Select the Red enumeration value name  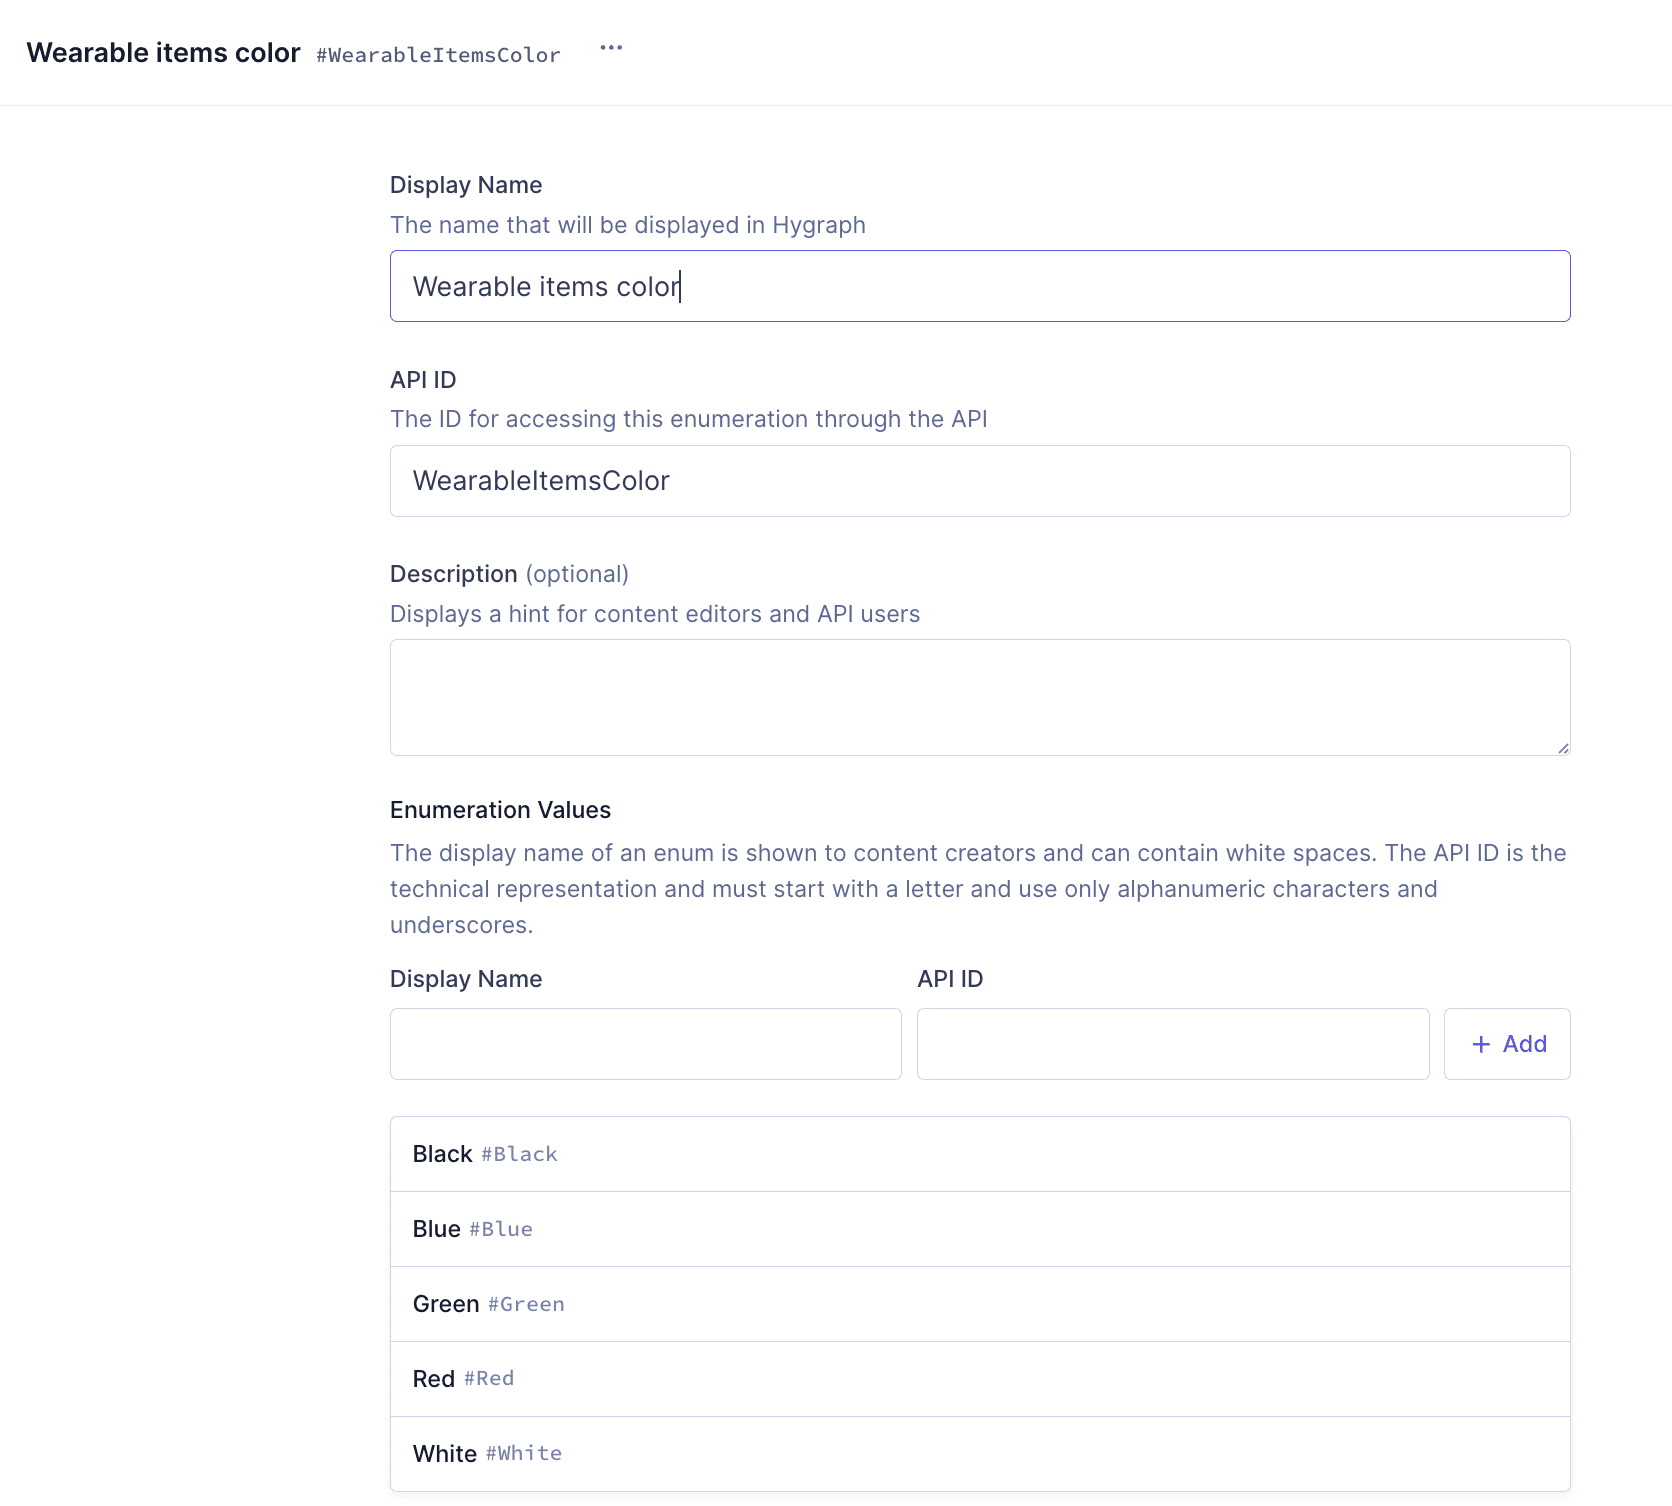pyautogui.click(x=434, y=1379)
